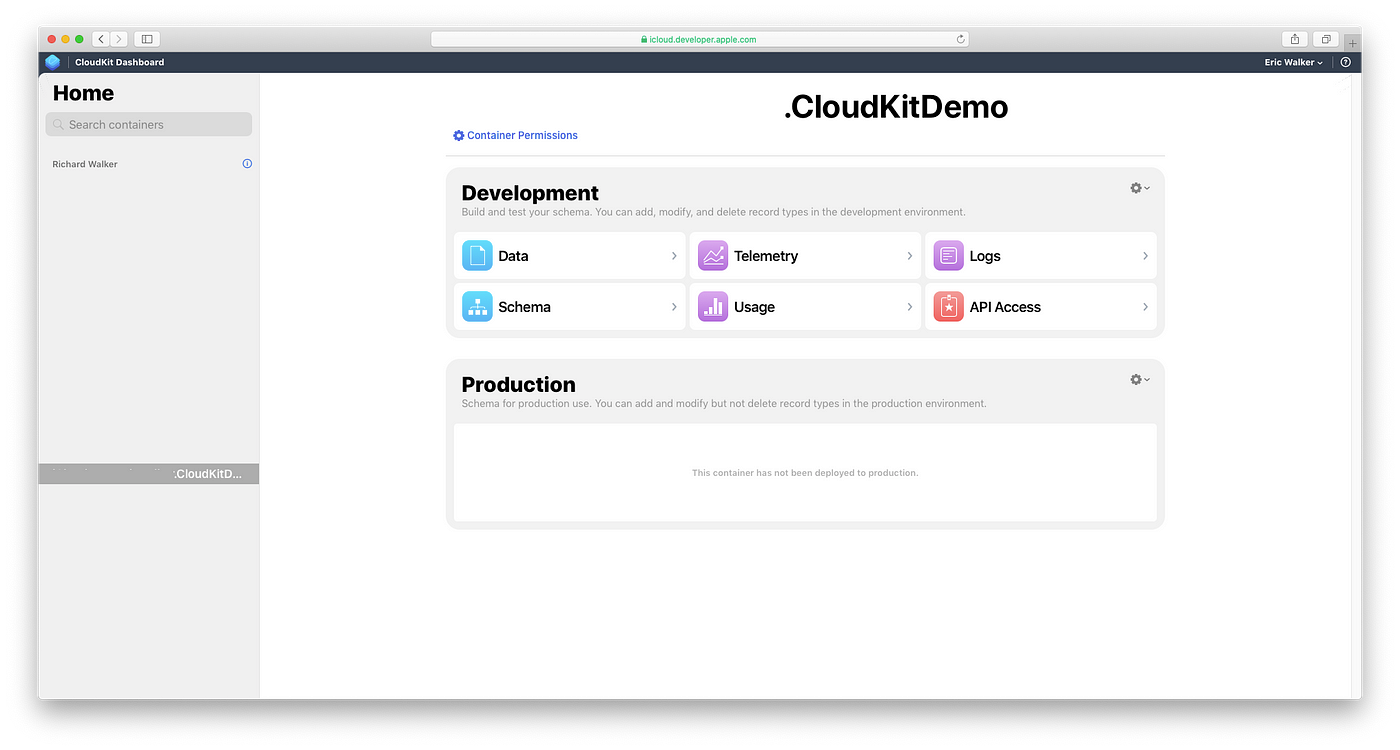
Task: Open the API Access badge icon
Action: pyautogui.click(x=948, y=307)
